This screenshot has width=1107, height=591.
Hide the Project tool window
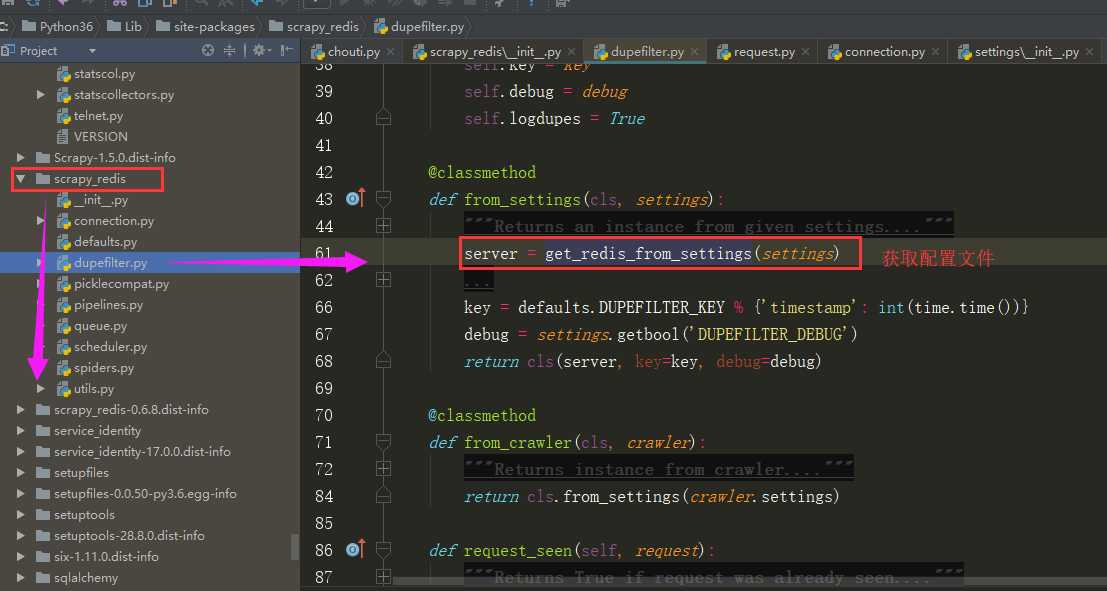[286, 51]
